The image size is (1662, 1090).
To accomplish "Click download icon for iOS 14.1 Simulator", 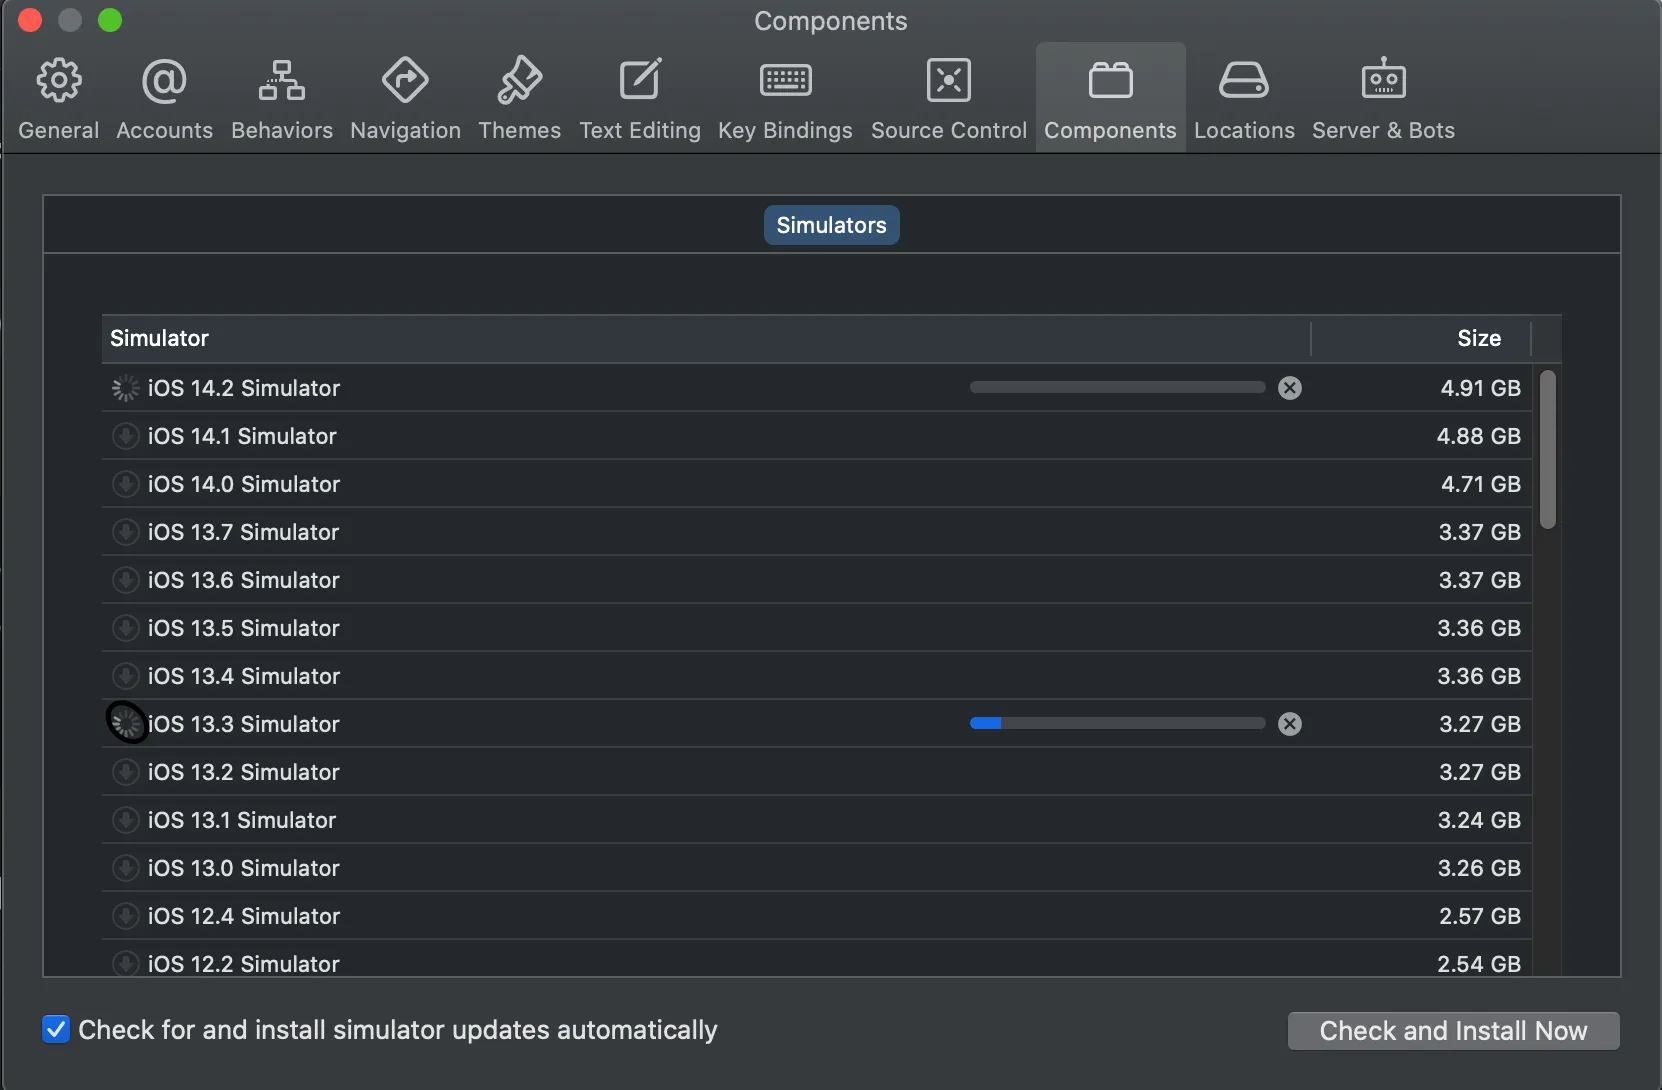I will [125, 436].
